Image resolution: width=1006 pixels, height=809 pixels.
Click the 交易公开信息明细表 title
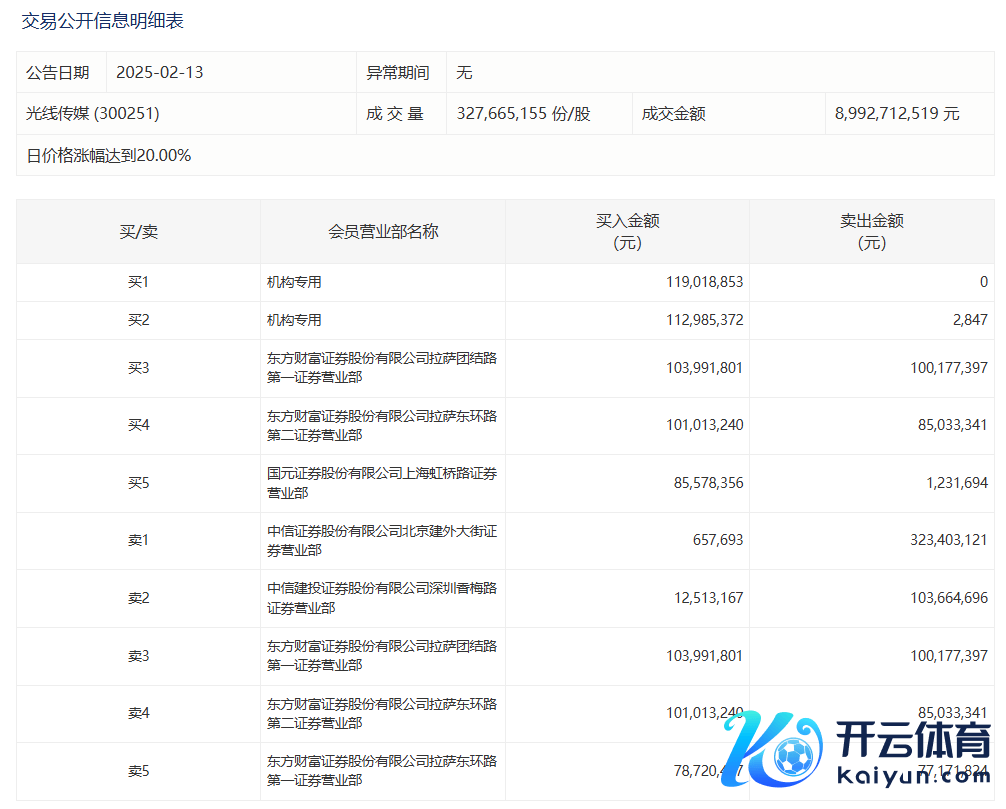[103, 21]
